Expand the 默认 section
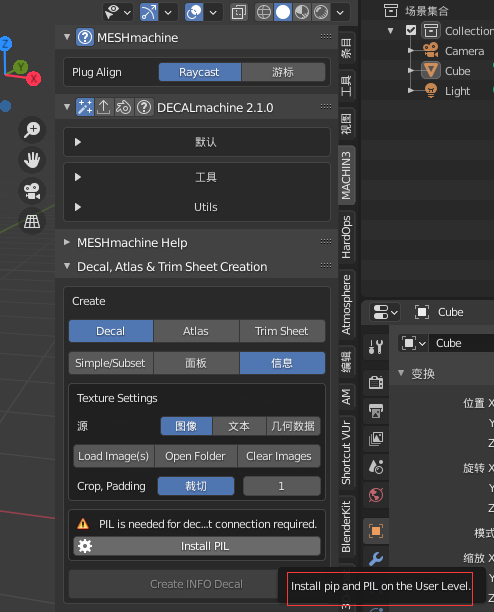This screenshot has height=612, width=494. 78,142
